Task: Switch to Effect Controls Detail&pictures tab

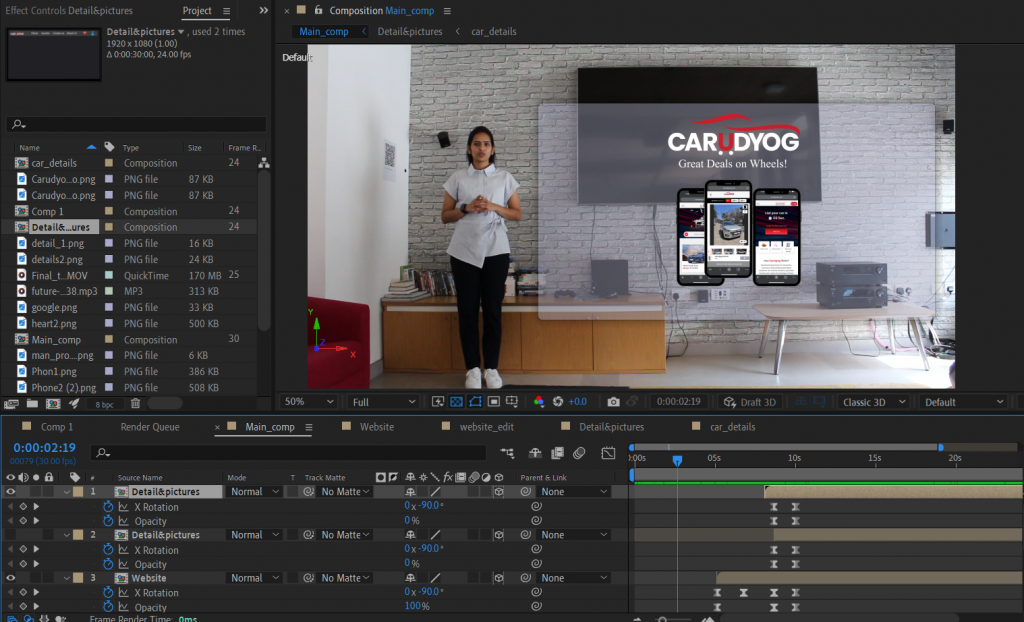Action: (x=69, y=11)
